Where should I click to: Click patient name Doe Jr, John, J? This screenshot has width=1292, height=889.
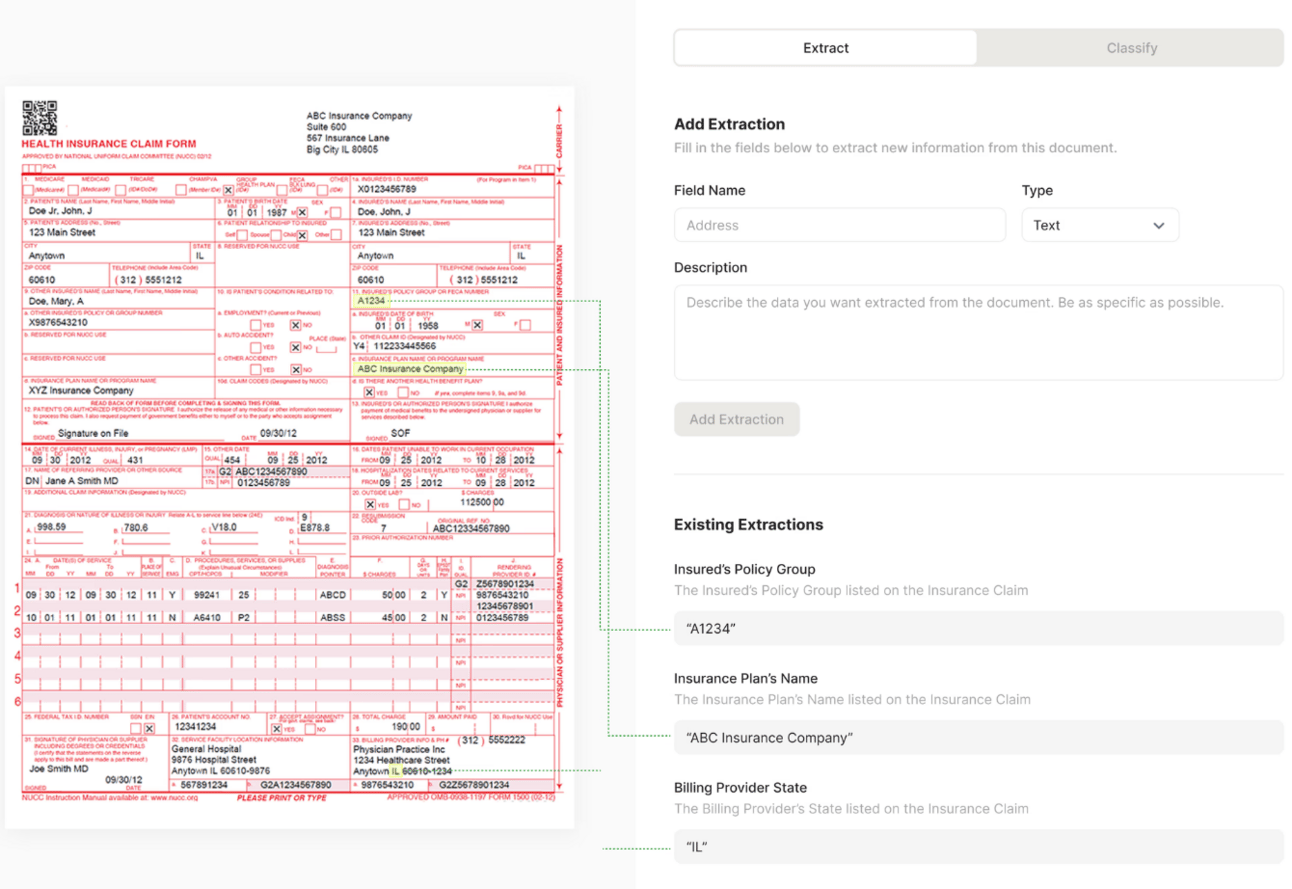point(60,212)
